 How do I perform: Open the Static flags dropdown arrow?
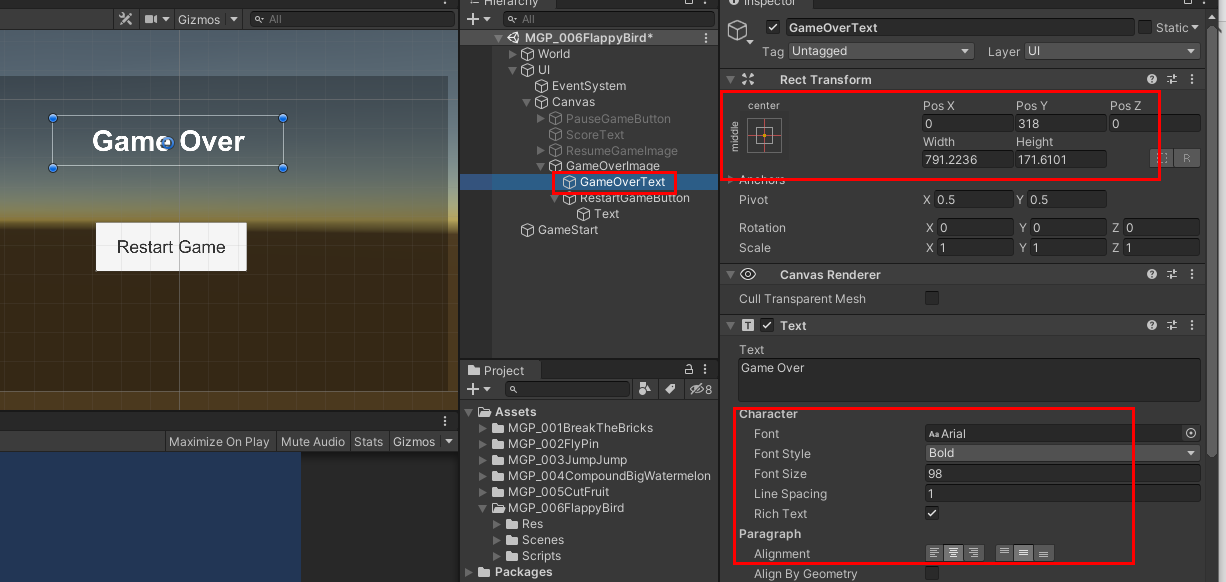(x=1195, y=28)
